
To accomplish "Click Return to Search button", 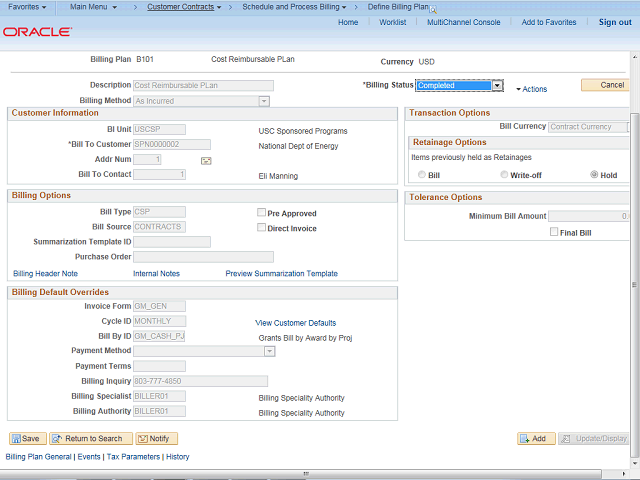I will (88, 438).
